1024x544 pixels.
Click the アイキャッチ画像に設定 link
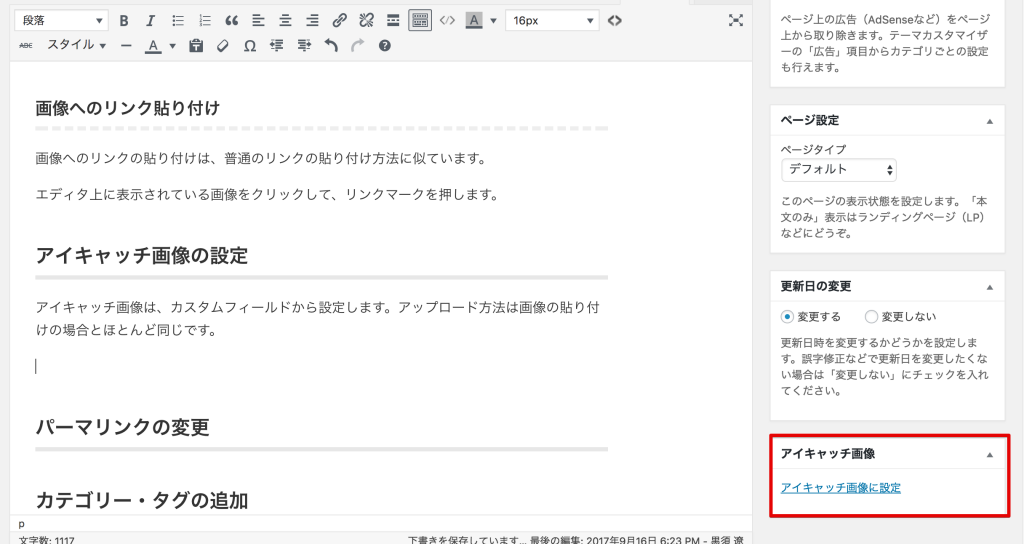(x=840, y=488)
